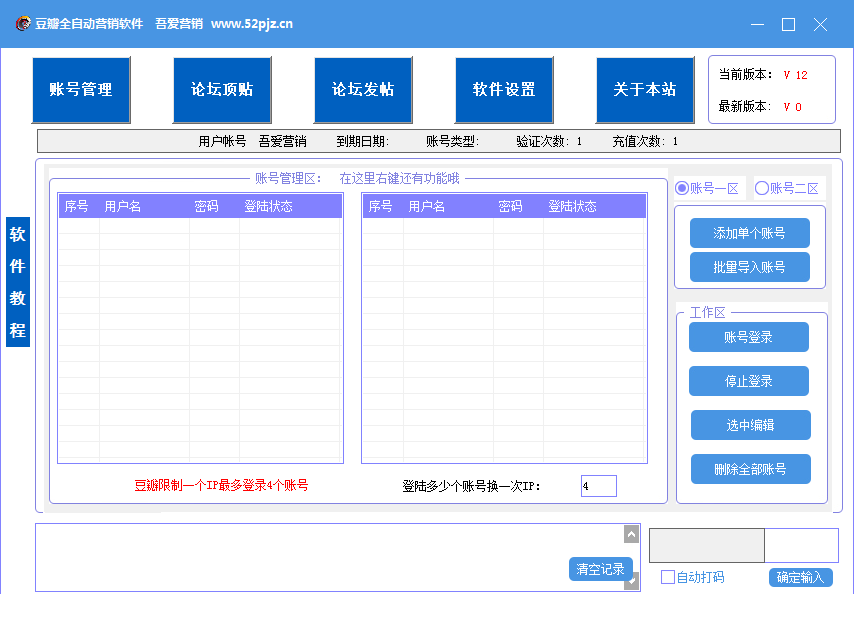This screenshot has width=854, height=617.
Task: Maximize the application window
Action: 788,25
